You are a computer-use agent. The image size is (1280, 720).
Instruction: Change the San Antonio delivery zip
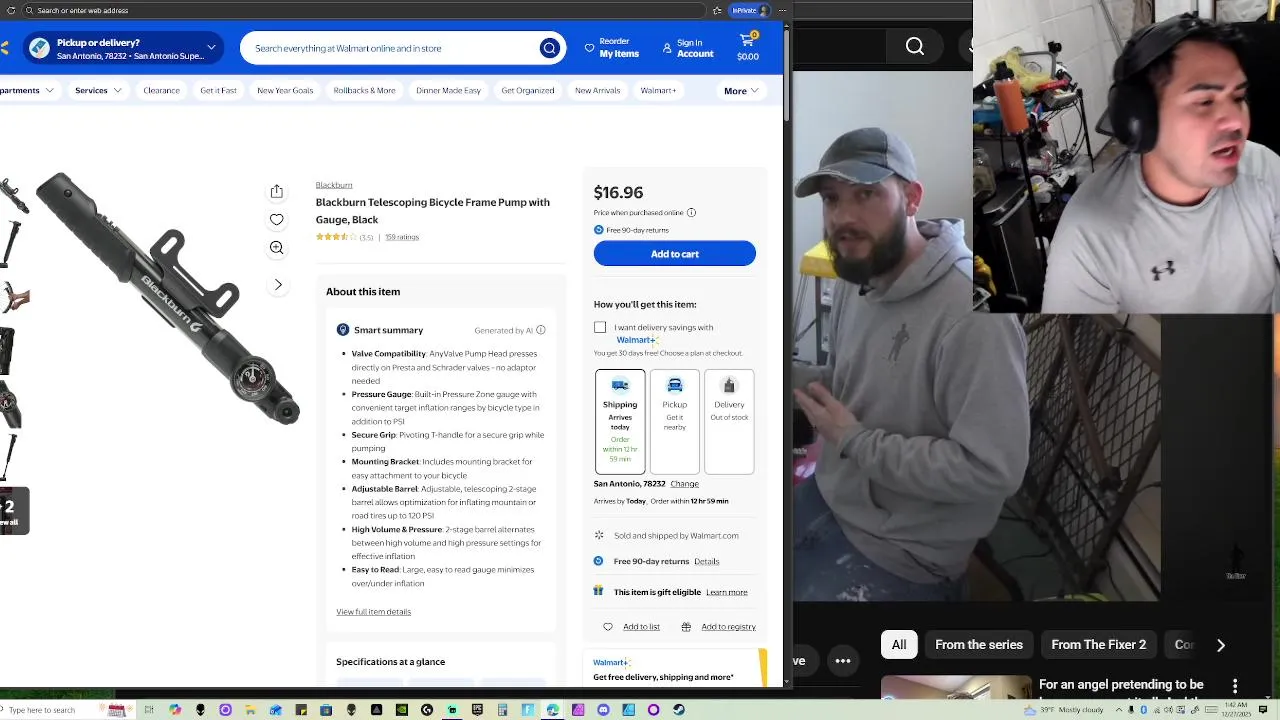tap(684, 484)
